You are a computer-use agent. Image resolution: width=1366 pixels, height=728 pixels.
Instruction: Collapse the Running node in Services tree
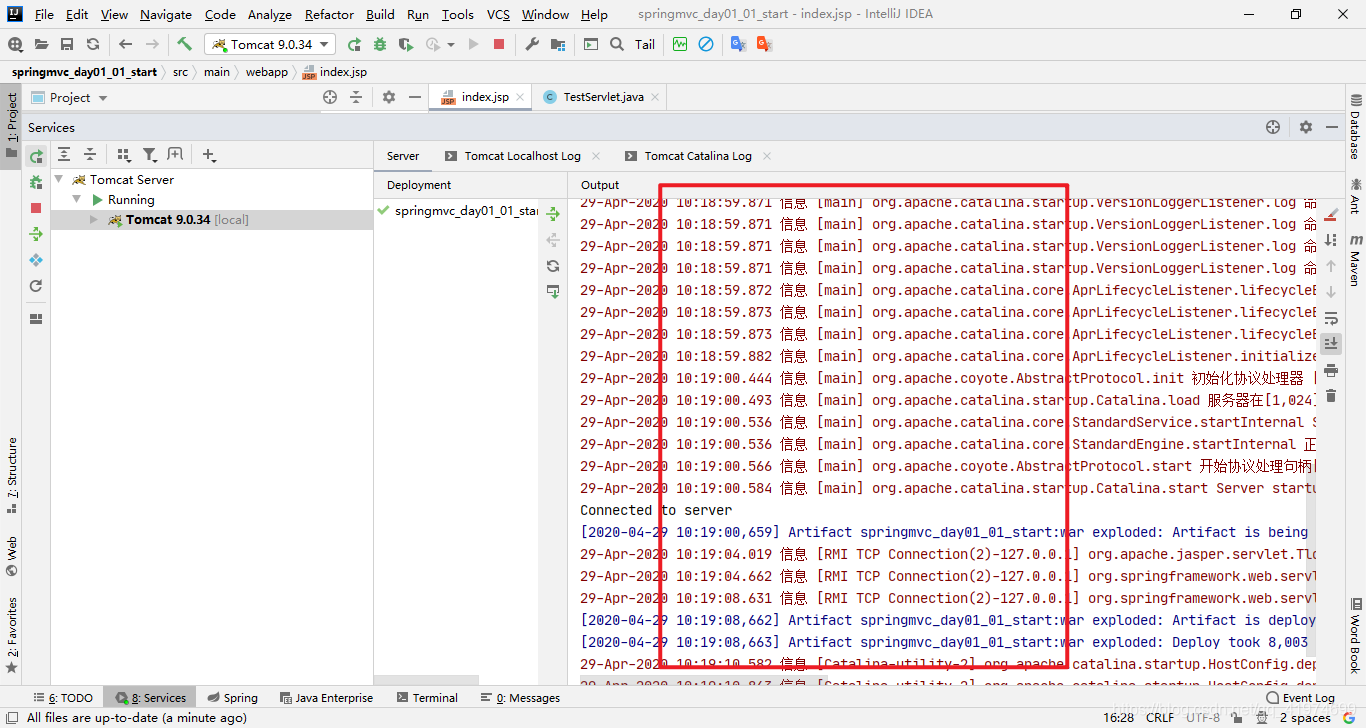tap(77, 200)
